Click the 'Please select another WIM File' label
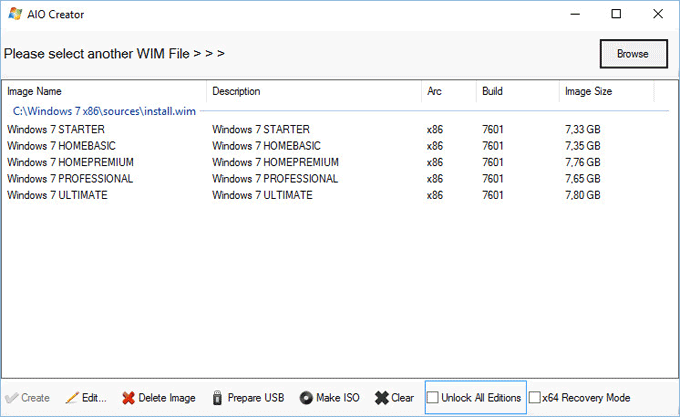The image size is (680, 417). (x=114, y=54)
